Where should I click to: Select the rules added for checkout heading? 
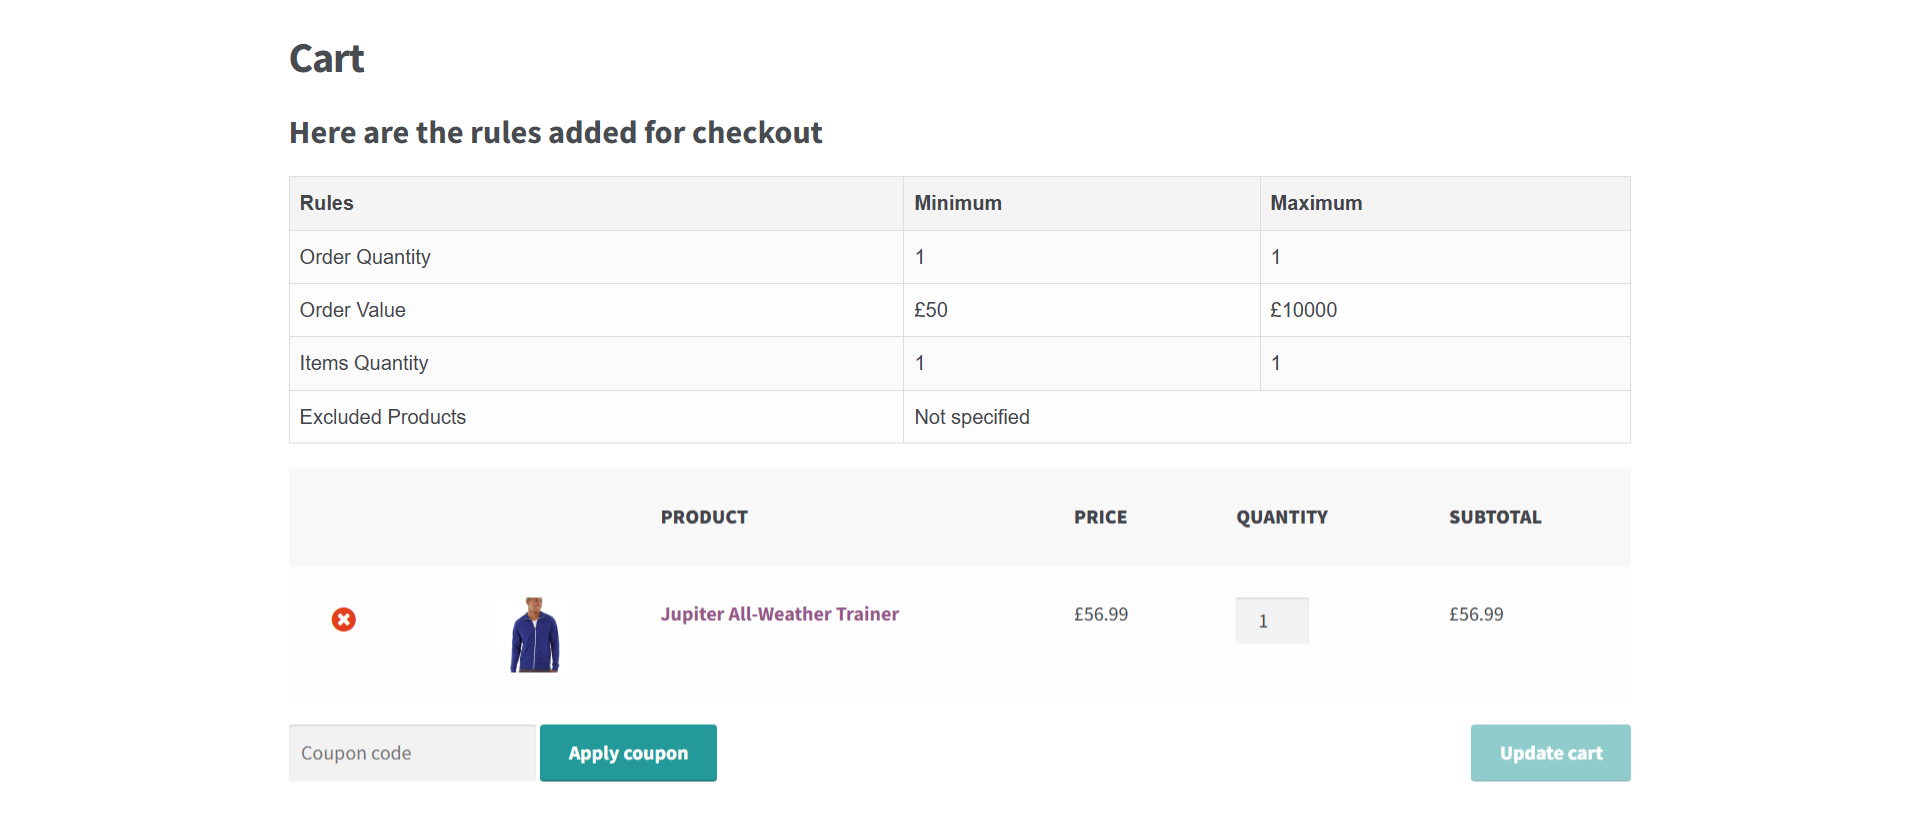[x=555, y=132]
